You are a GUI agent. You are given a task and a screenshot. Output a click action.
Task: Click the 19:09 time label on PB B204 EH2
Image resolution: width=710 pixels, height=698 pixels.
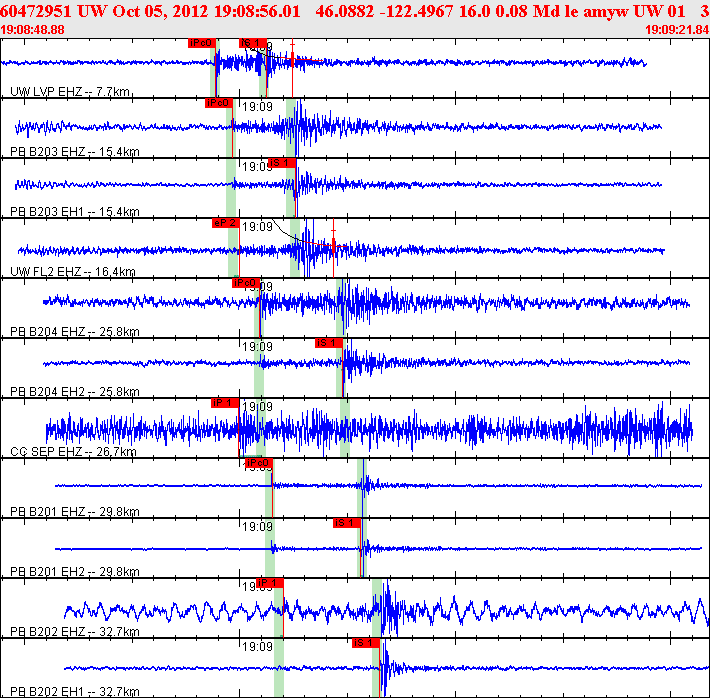pos(258,347)
